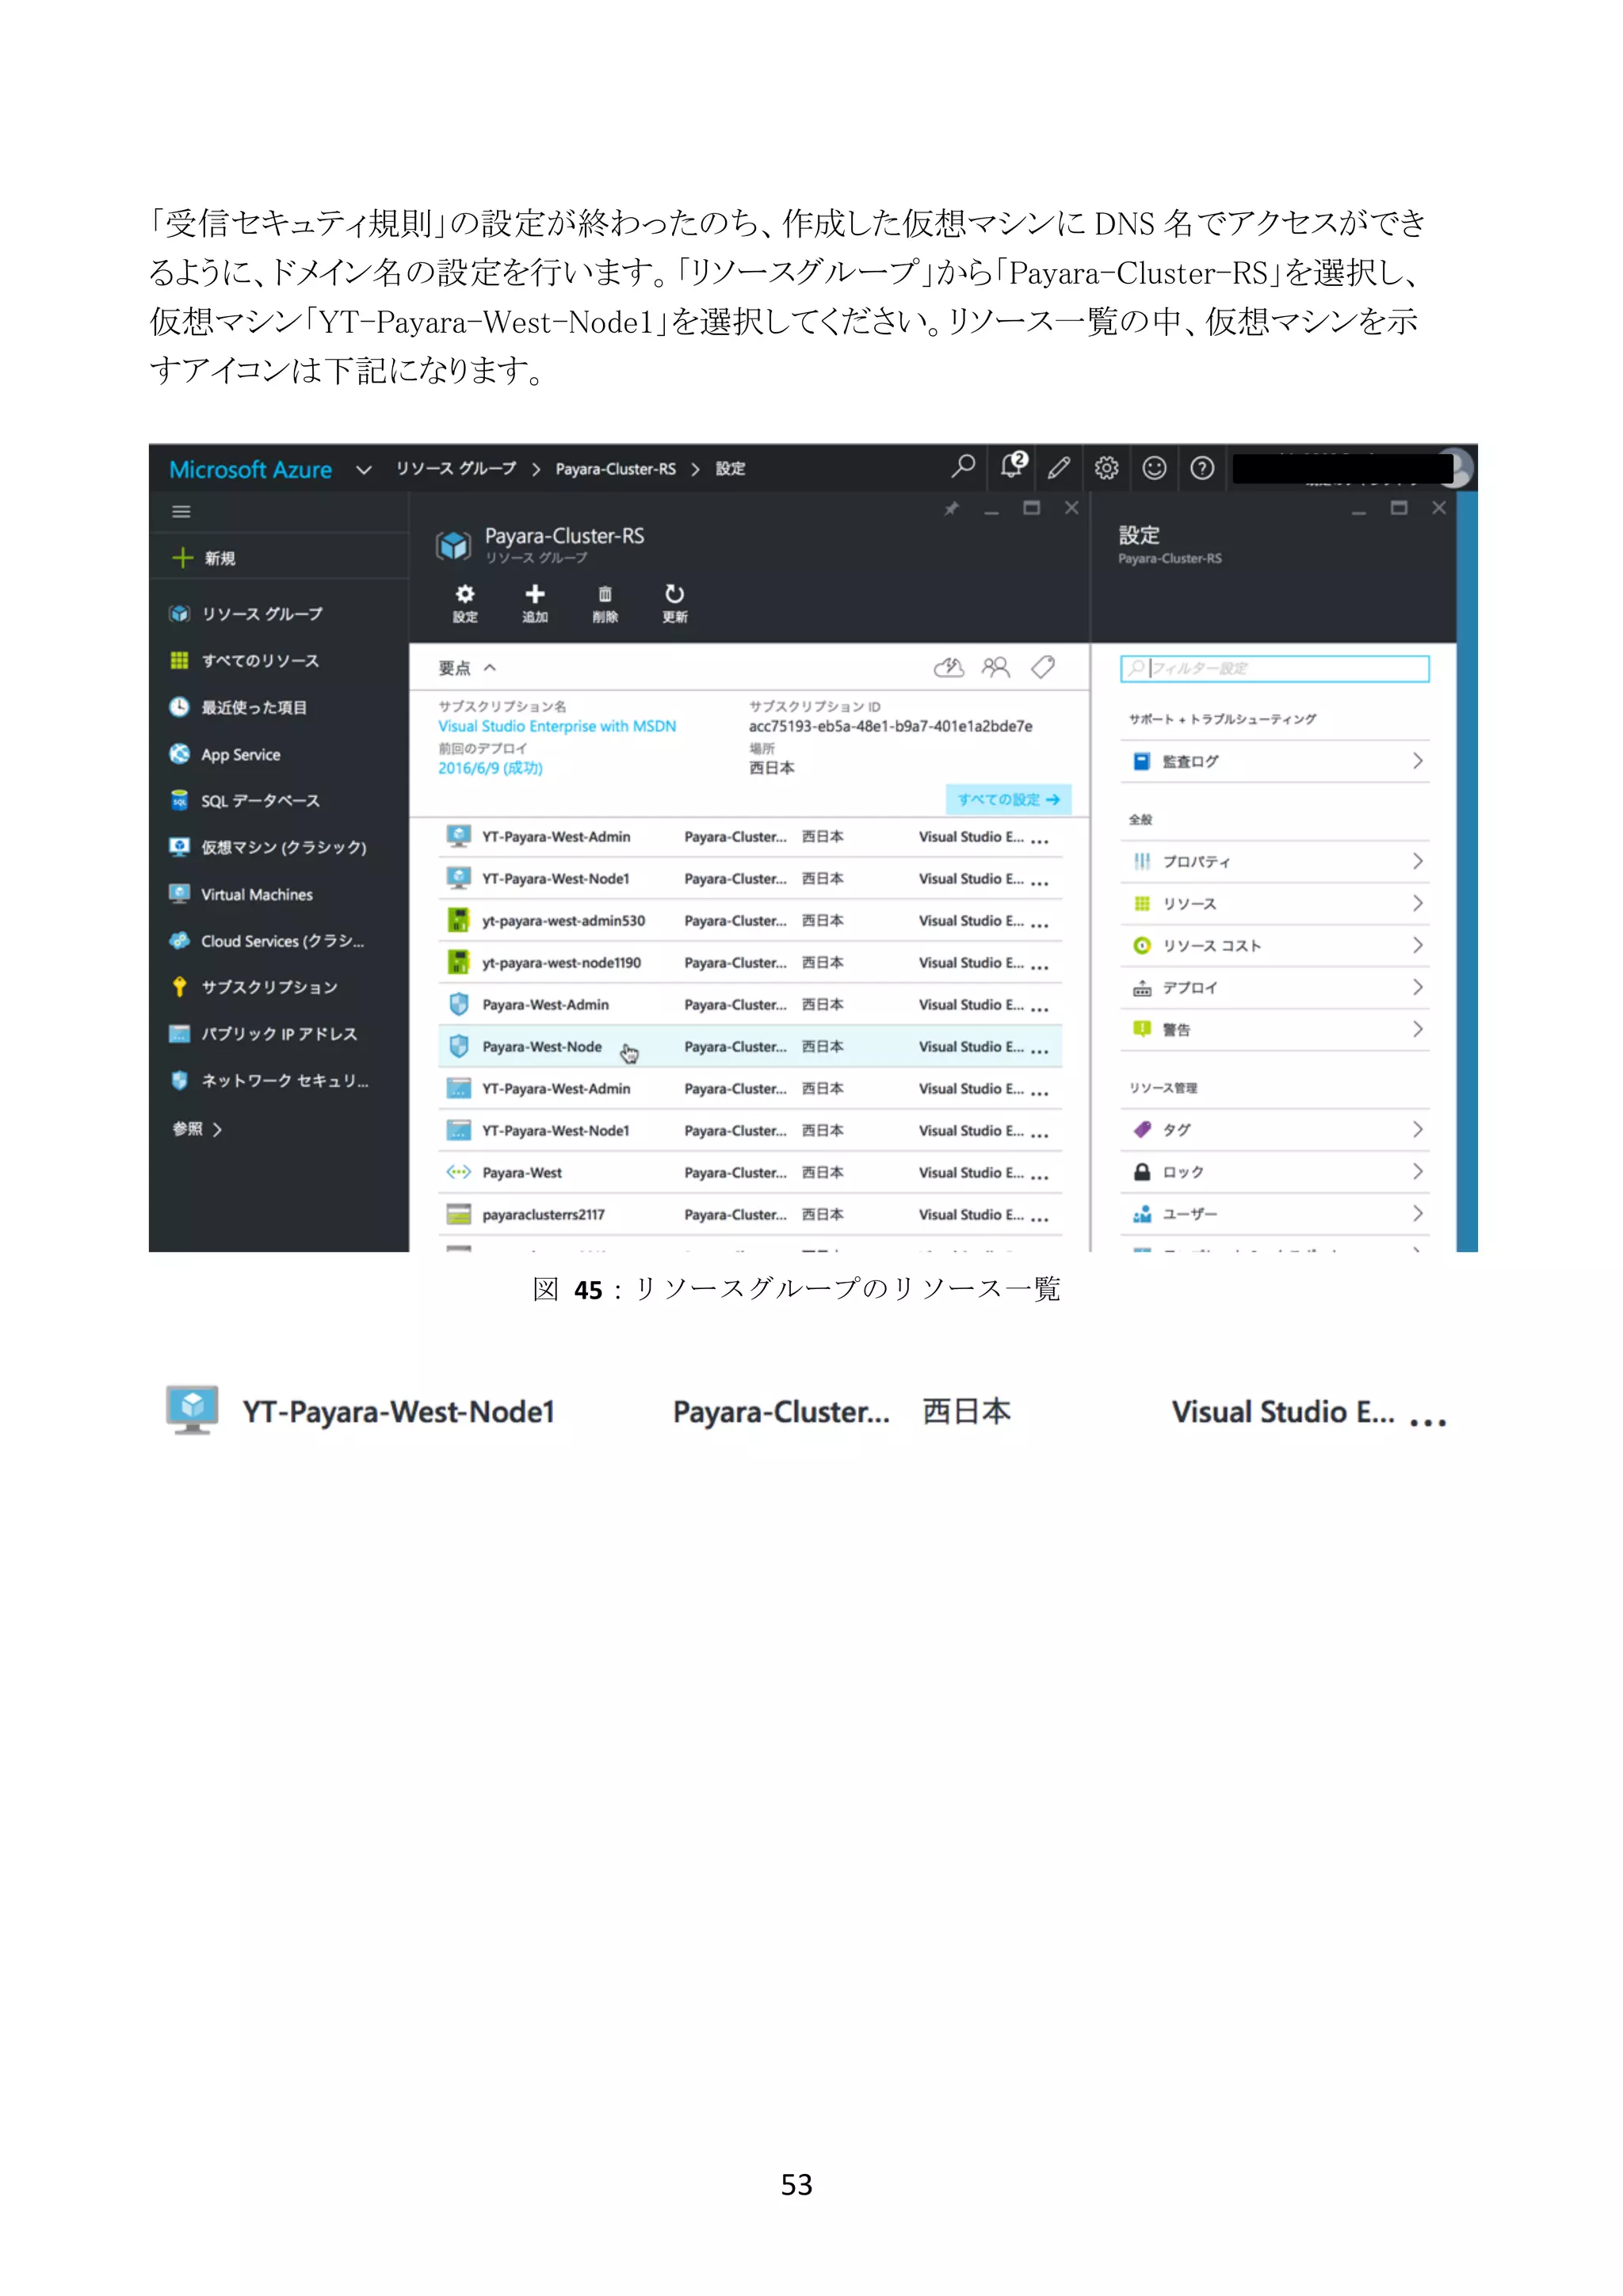Open the notifications bell icon
The image size is (1623, 2296).
tap(1012, 466)
